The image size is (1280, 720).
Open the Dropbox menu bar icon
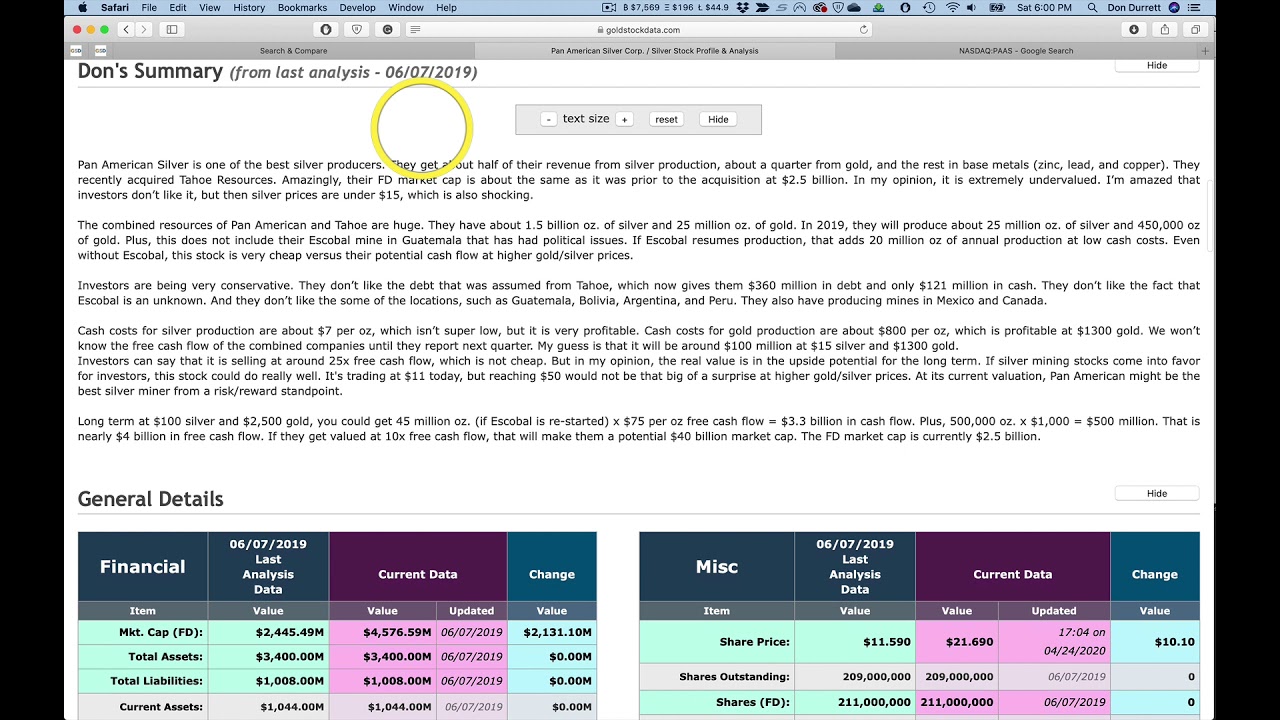[x=743, y=7]
